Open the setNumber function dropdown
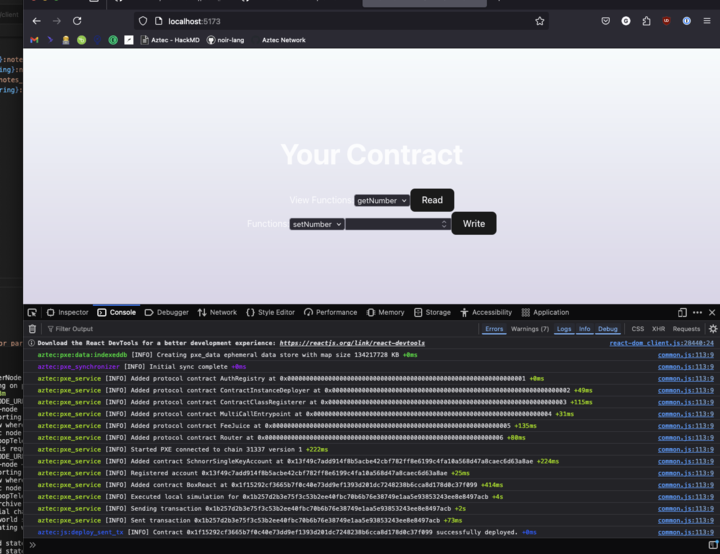 click(316, 224)
